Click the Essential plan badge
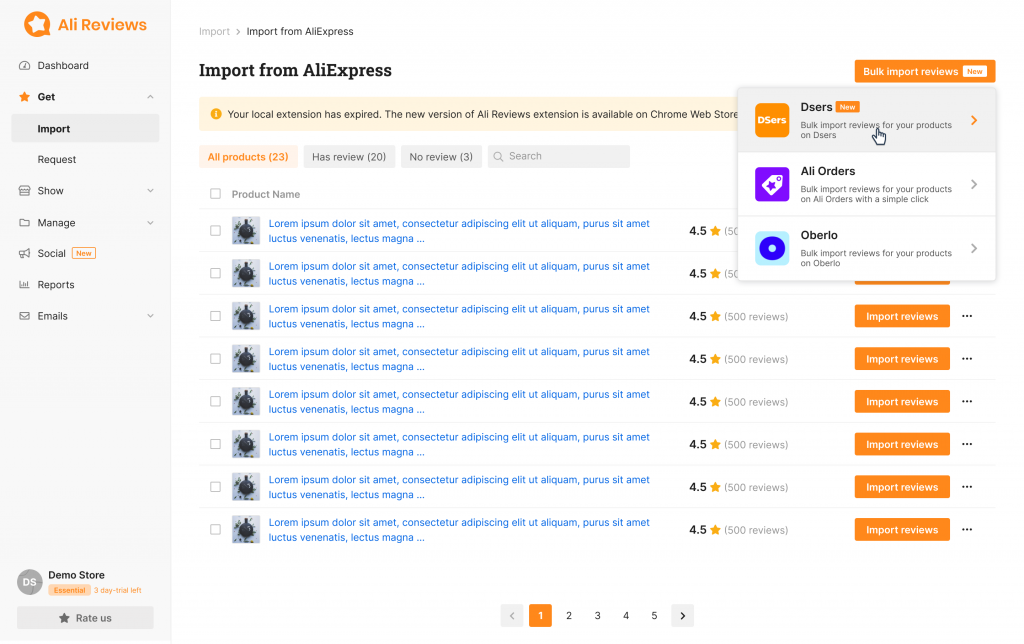The width and height of the screenshot is (1024, 644). [69, 590]
